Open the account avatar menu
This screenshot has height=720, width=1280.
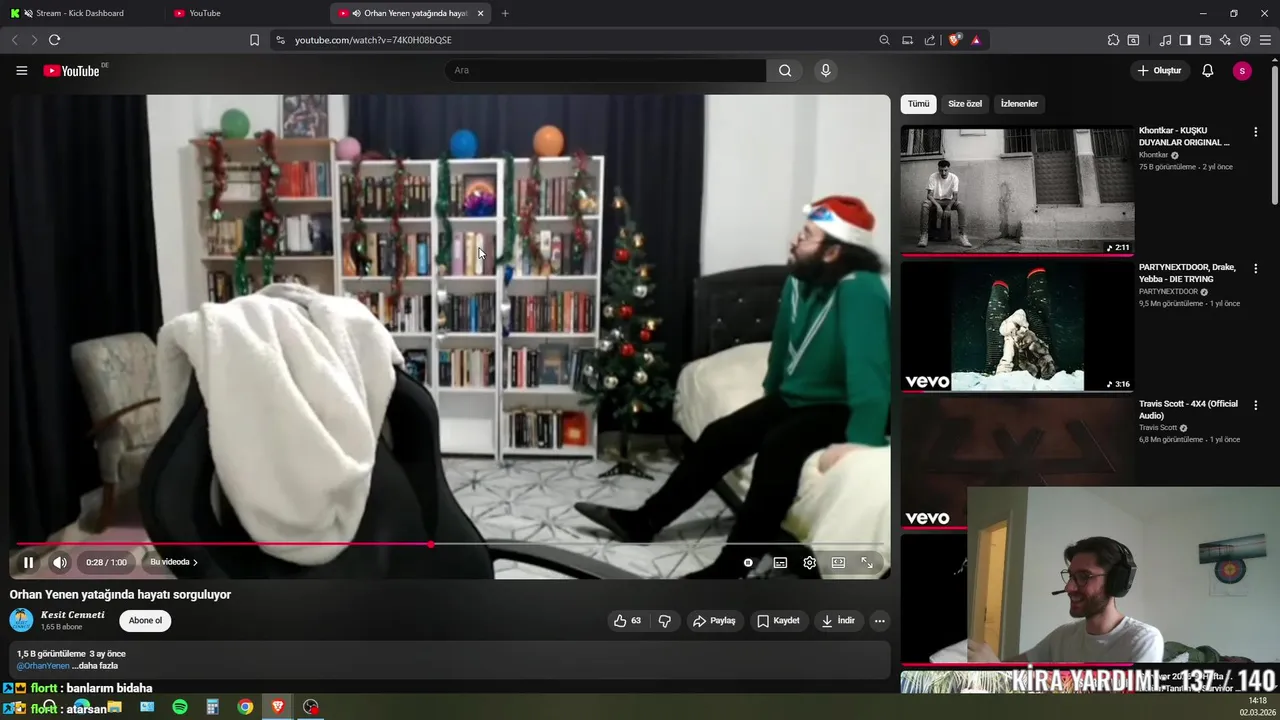1242,71
